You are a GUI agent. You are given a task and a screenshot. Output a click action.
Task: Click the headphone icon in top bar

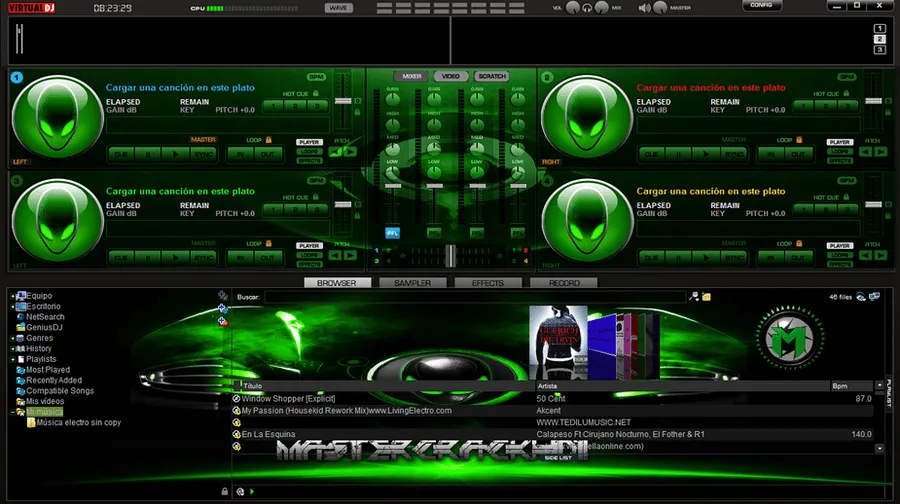tap(587, 8)
